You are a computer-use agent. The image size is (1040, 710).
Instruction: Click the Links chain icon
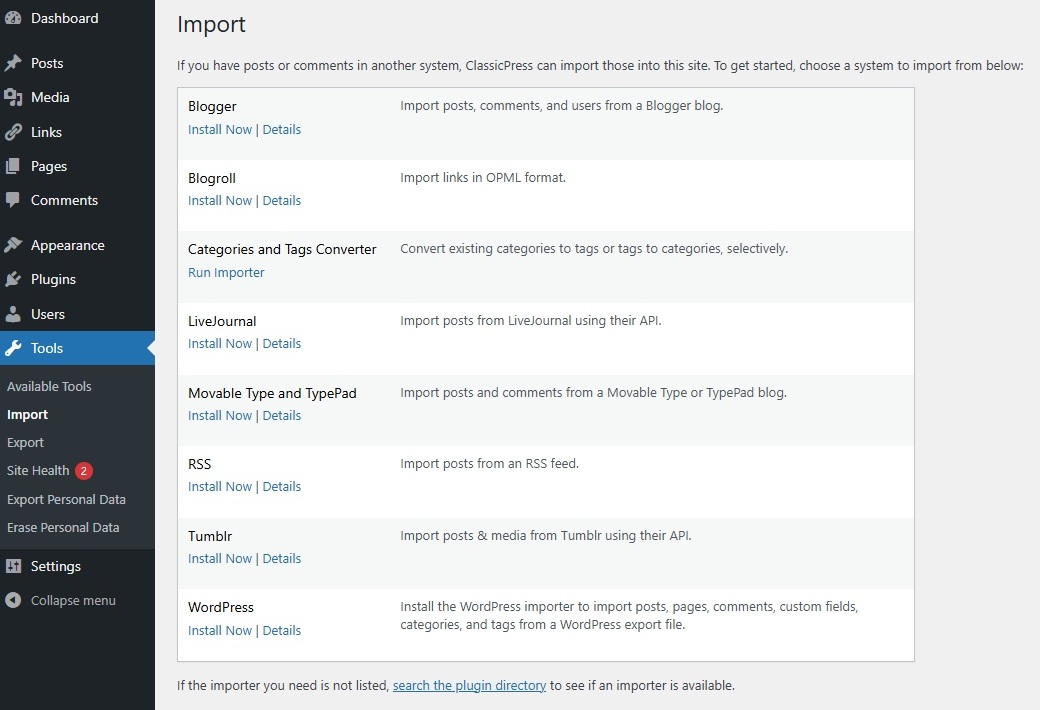[13, 132]
